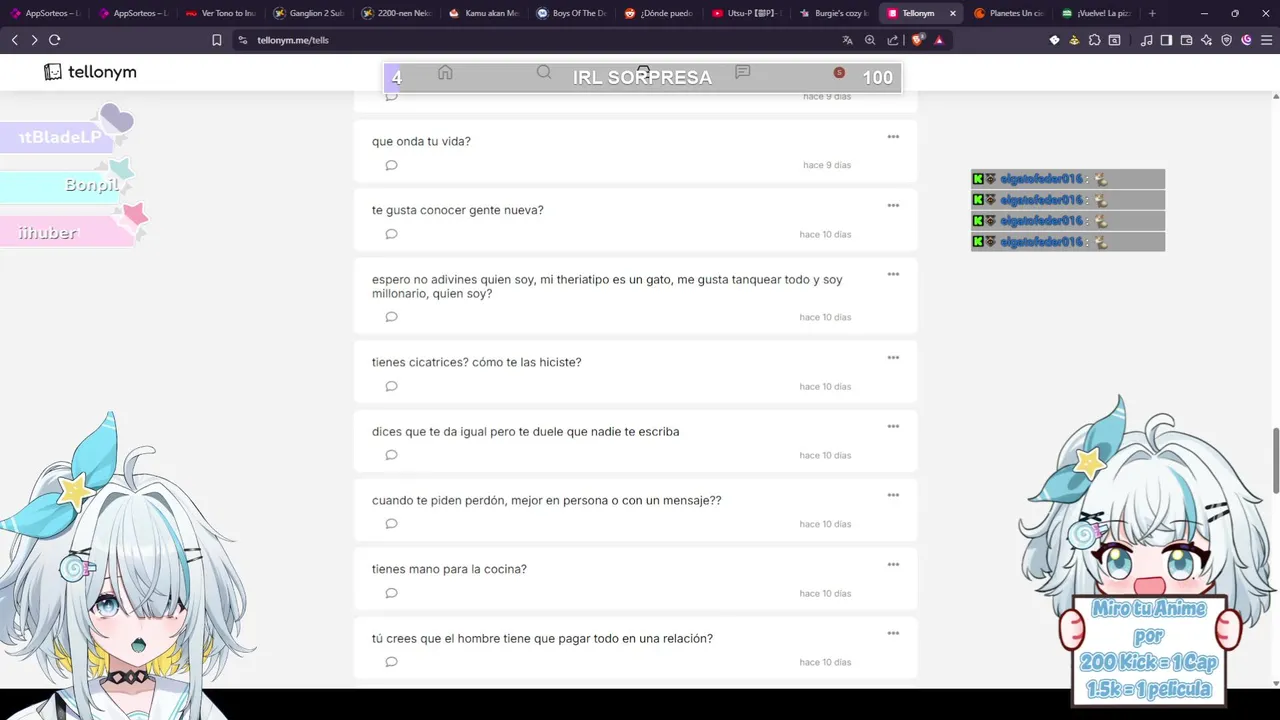The height and width of the screenshot is (720, 1280).
Task: Click 'dices que te da igual' tell text
Action: [x=525, y=431]
